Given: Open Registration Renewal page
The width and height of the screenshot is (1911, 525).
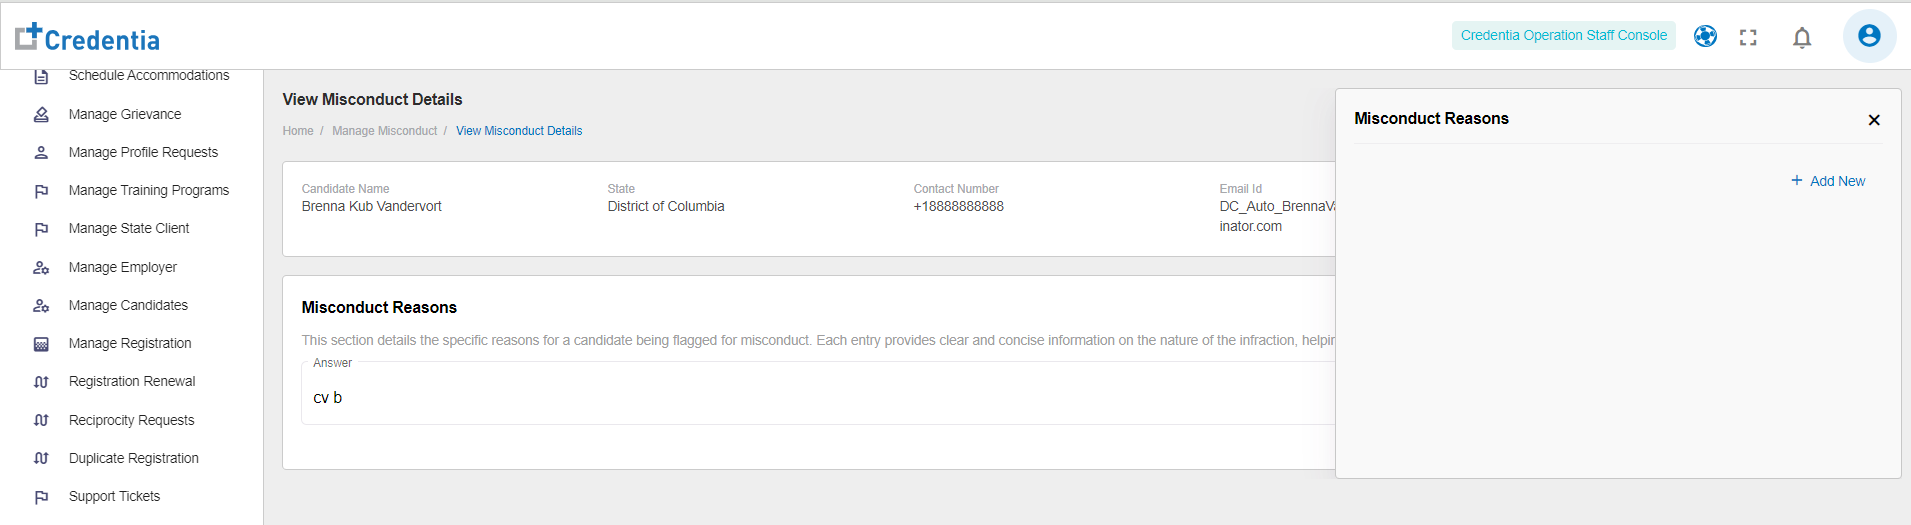Looking at the screenshot, I should tap(132, 381).
